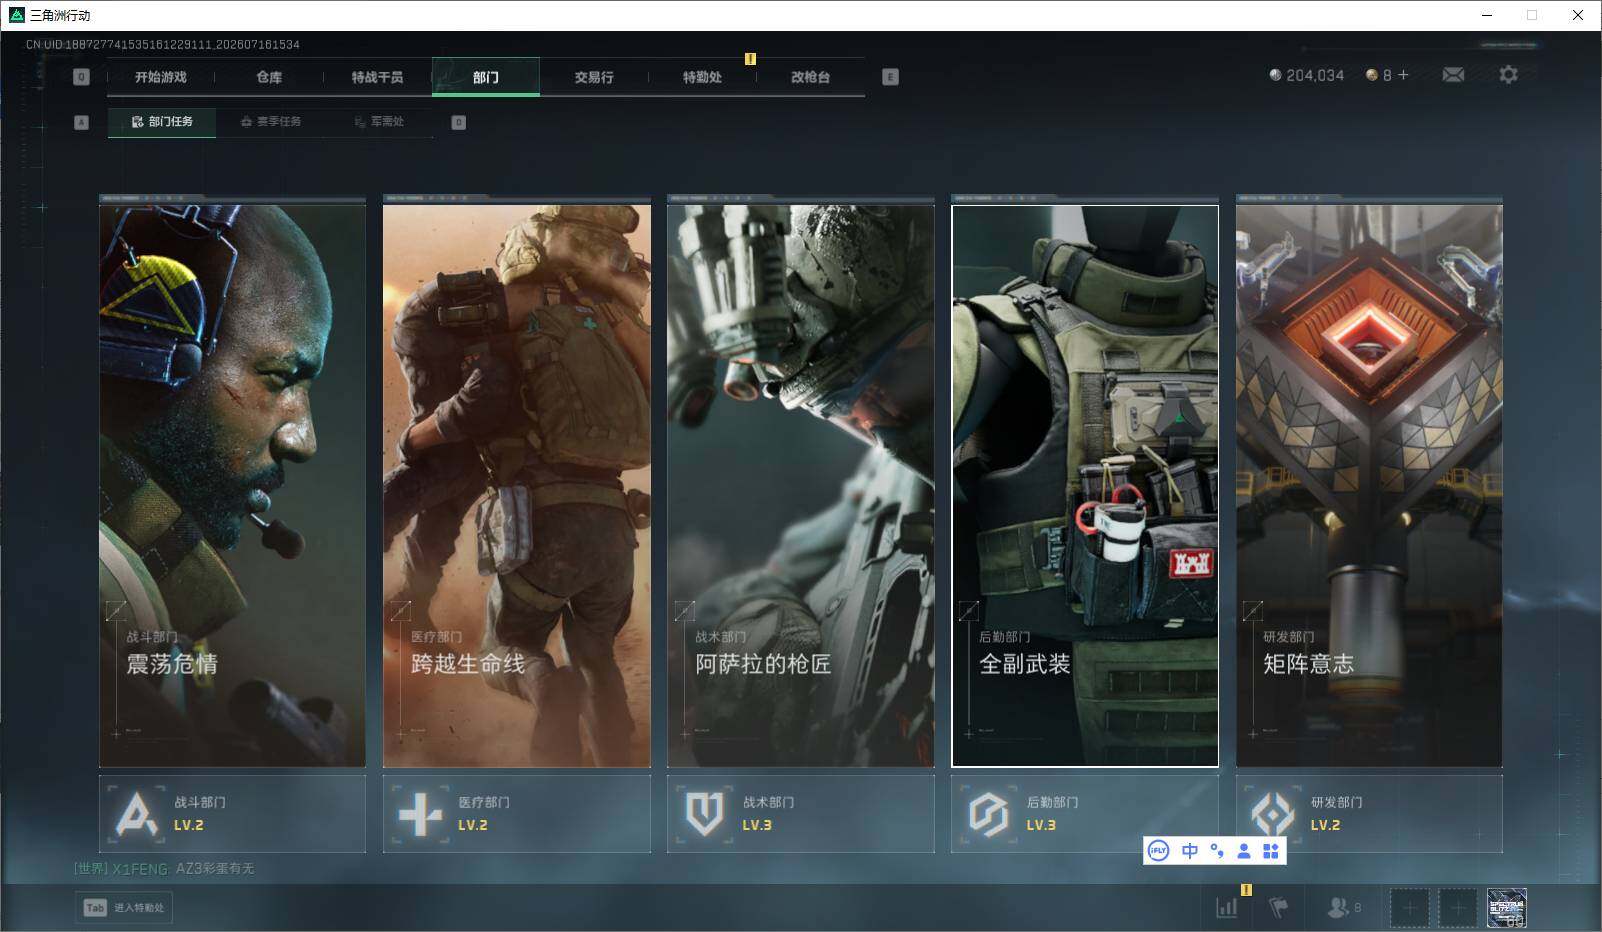The image size is (1602, 932).
Task: Click the plus next to the currency count of 8
Action: tap(1403, 75)
